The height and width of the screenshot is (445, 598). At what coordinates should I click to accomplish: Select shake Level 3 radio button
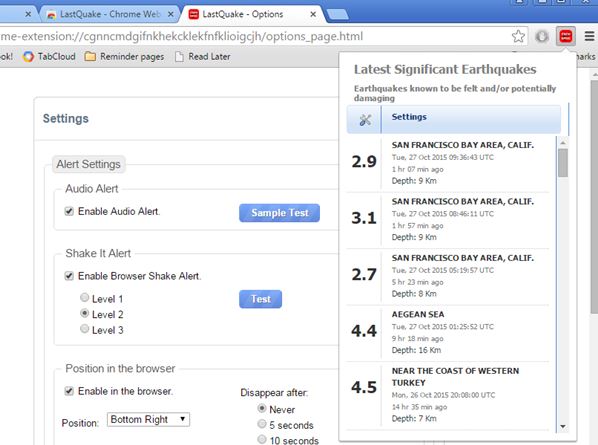(85, 329)
